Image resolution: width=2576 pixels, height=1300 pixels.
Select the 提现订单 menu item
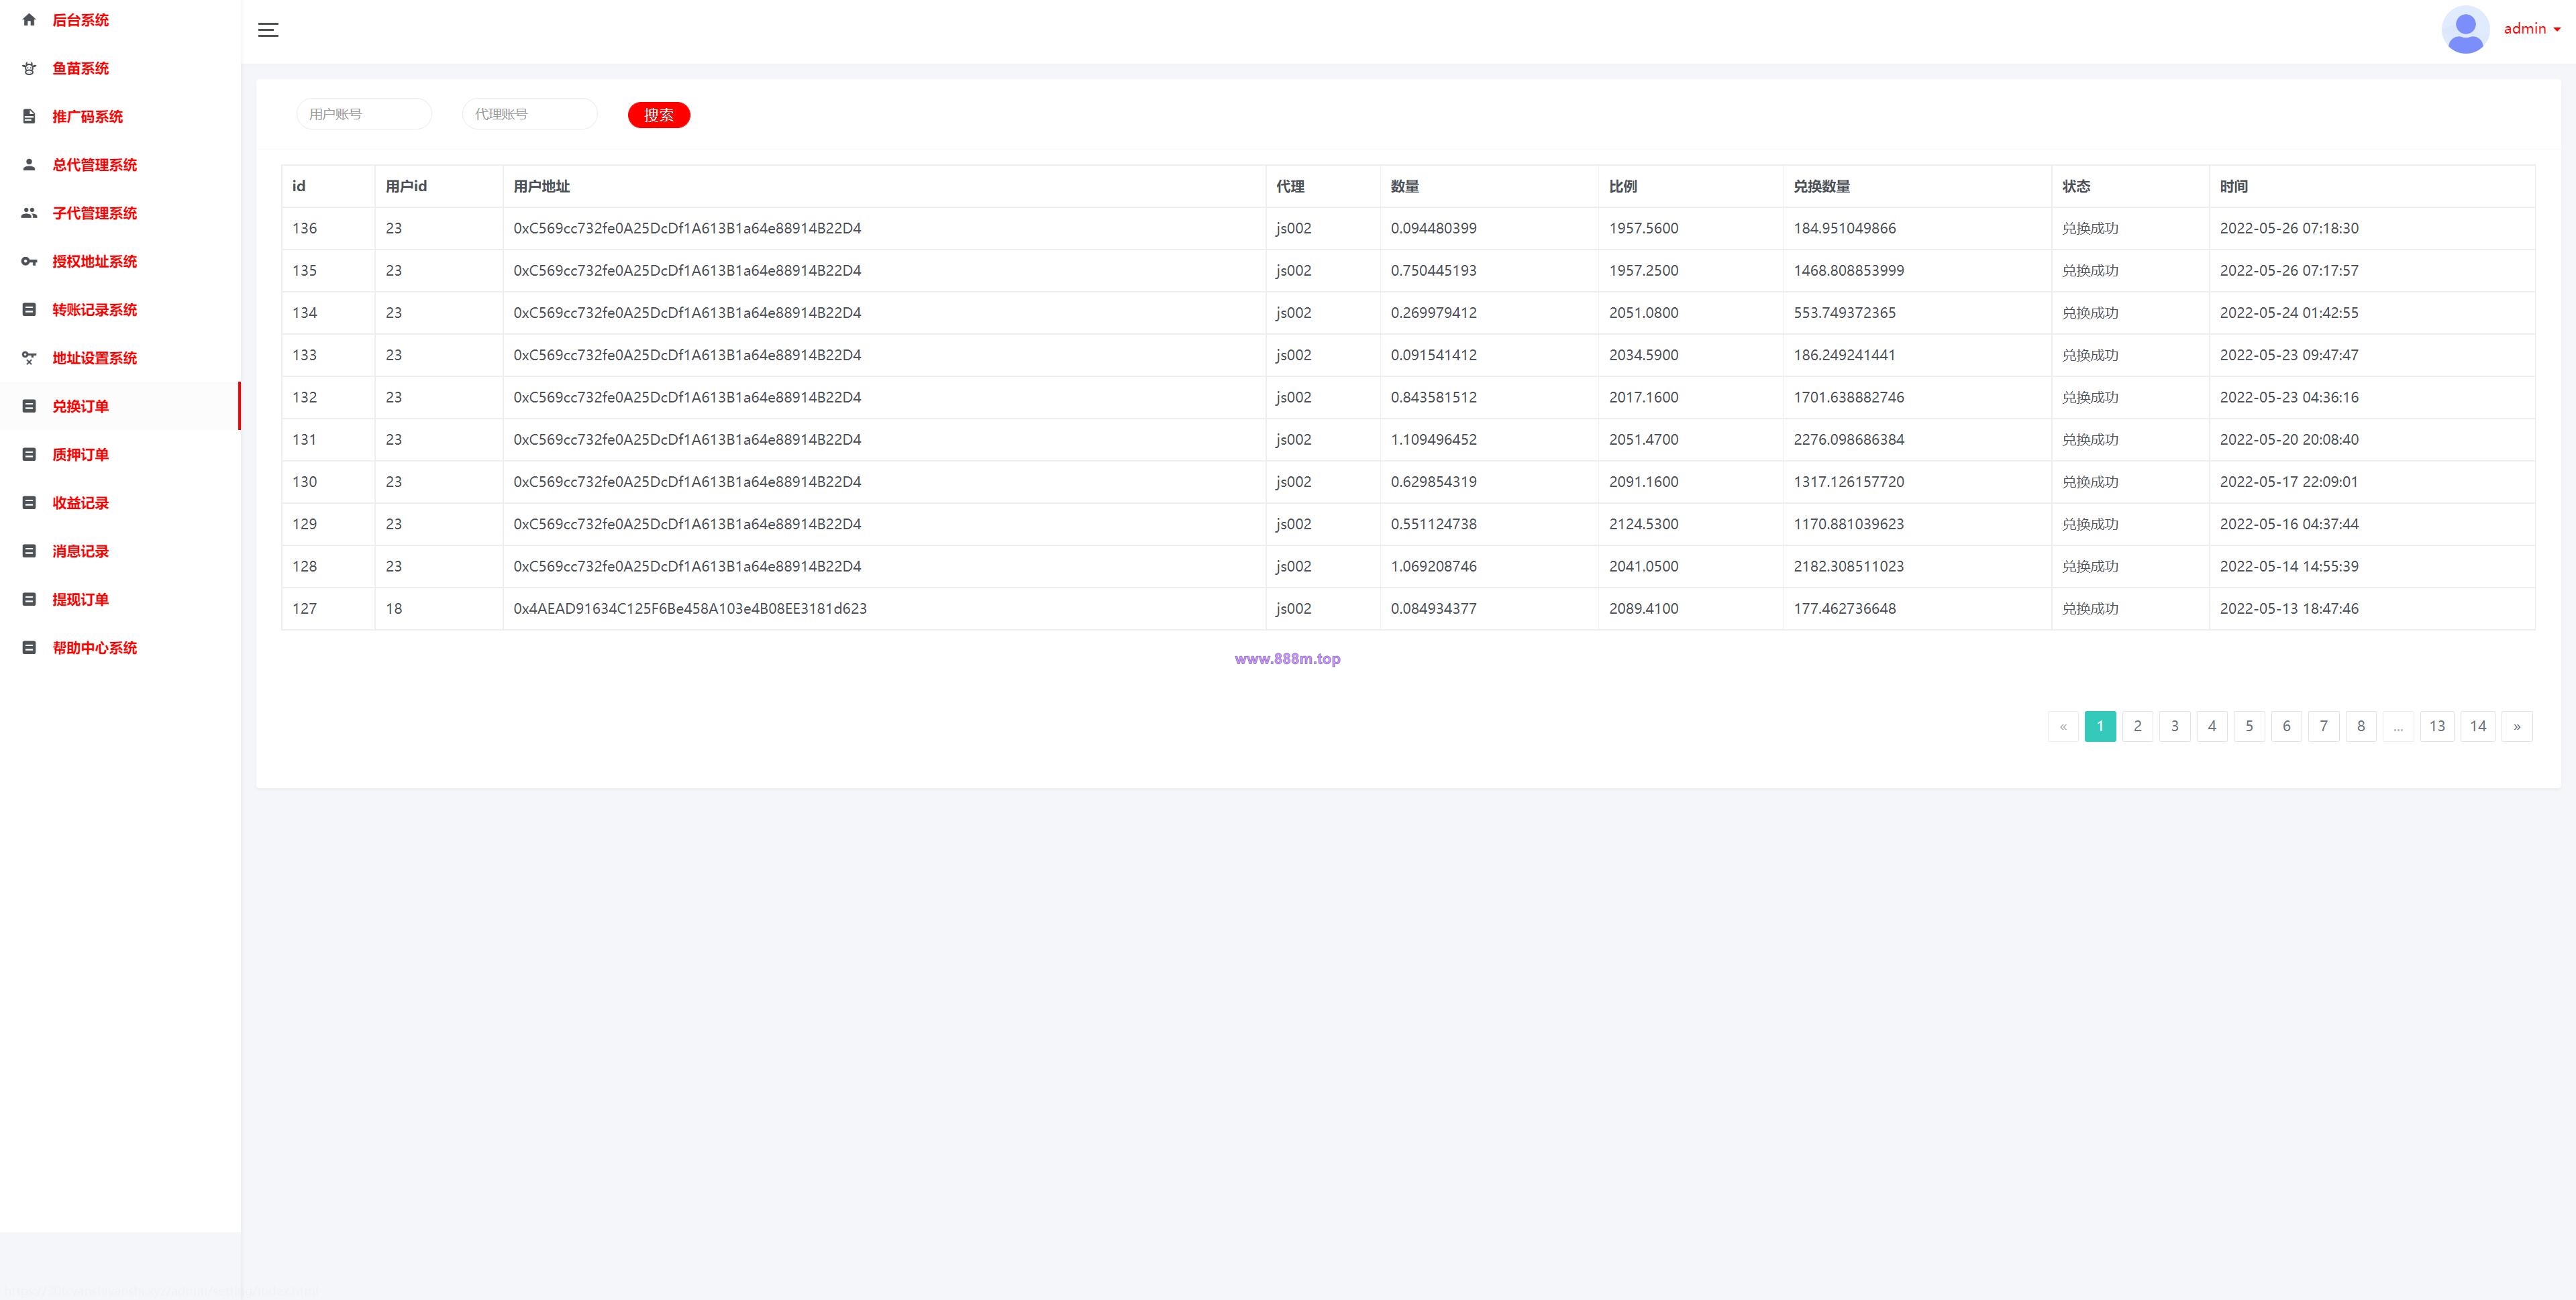click(120, 599)
